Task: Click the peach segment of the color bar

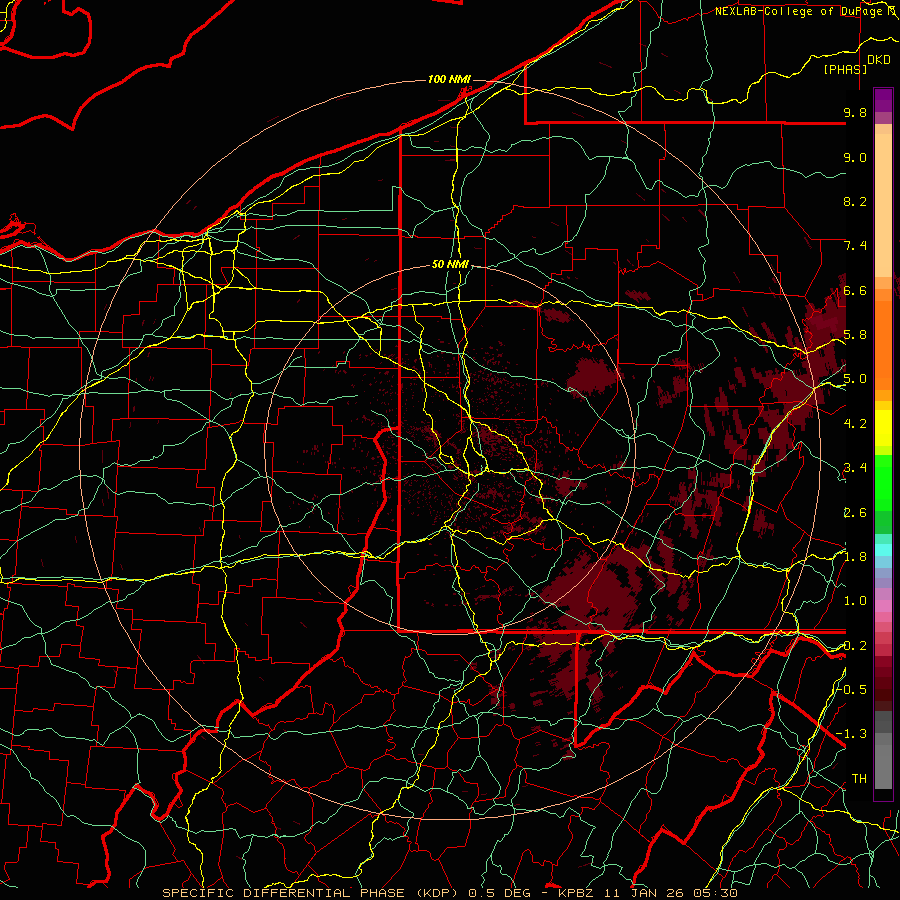Action: [x=883, y=205]
